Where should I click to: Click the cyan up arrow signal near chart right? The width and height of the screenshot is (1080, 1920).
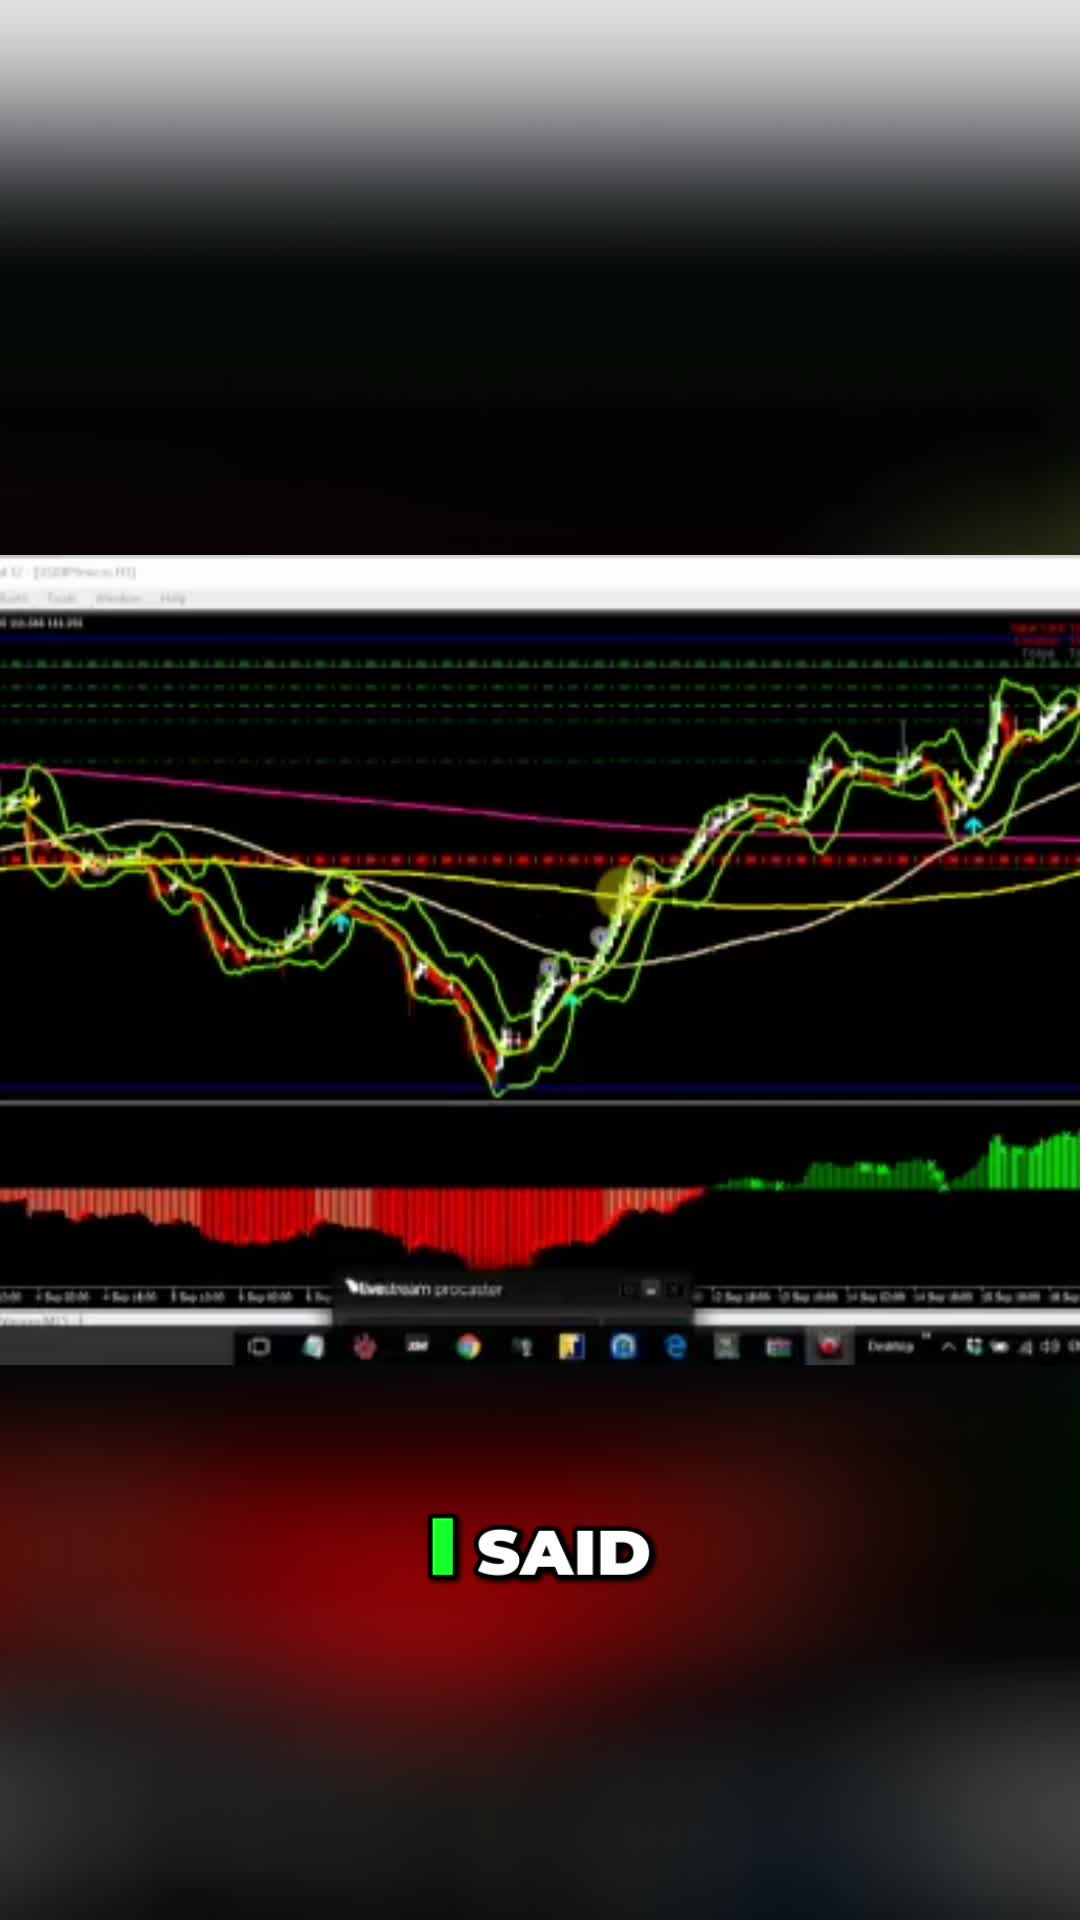[973, 826]
